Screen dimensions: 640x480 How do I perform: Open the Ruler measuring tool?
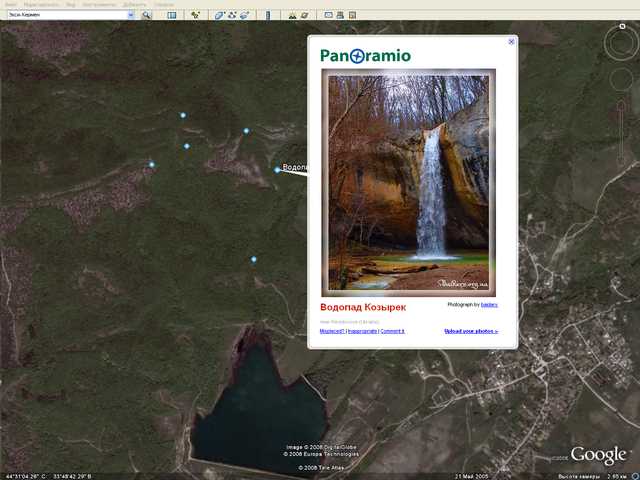[267, 16]
